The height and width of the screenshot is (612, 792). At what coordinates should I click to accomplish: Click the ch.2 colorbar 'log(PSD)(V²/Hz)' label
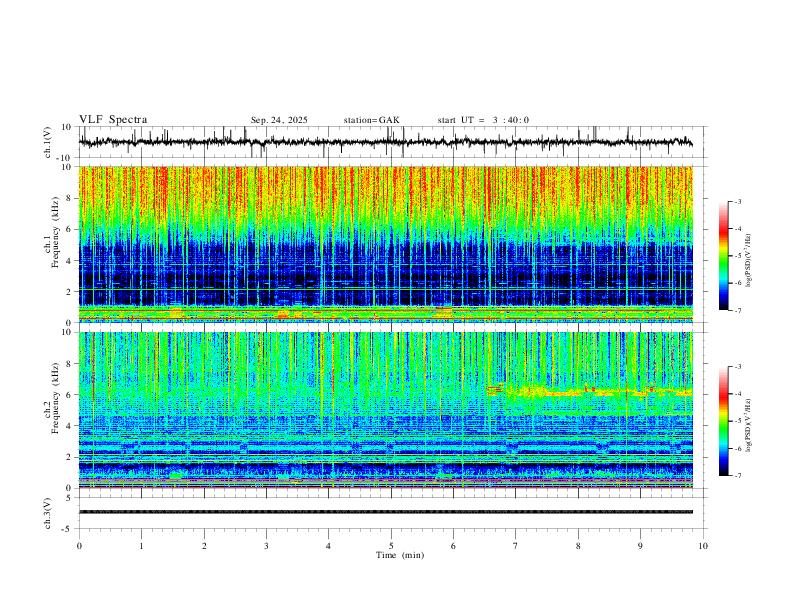coord(749,425)
